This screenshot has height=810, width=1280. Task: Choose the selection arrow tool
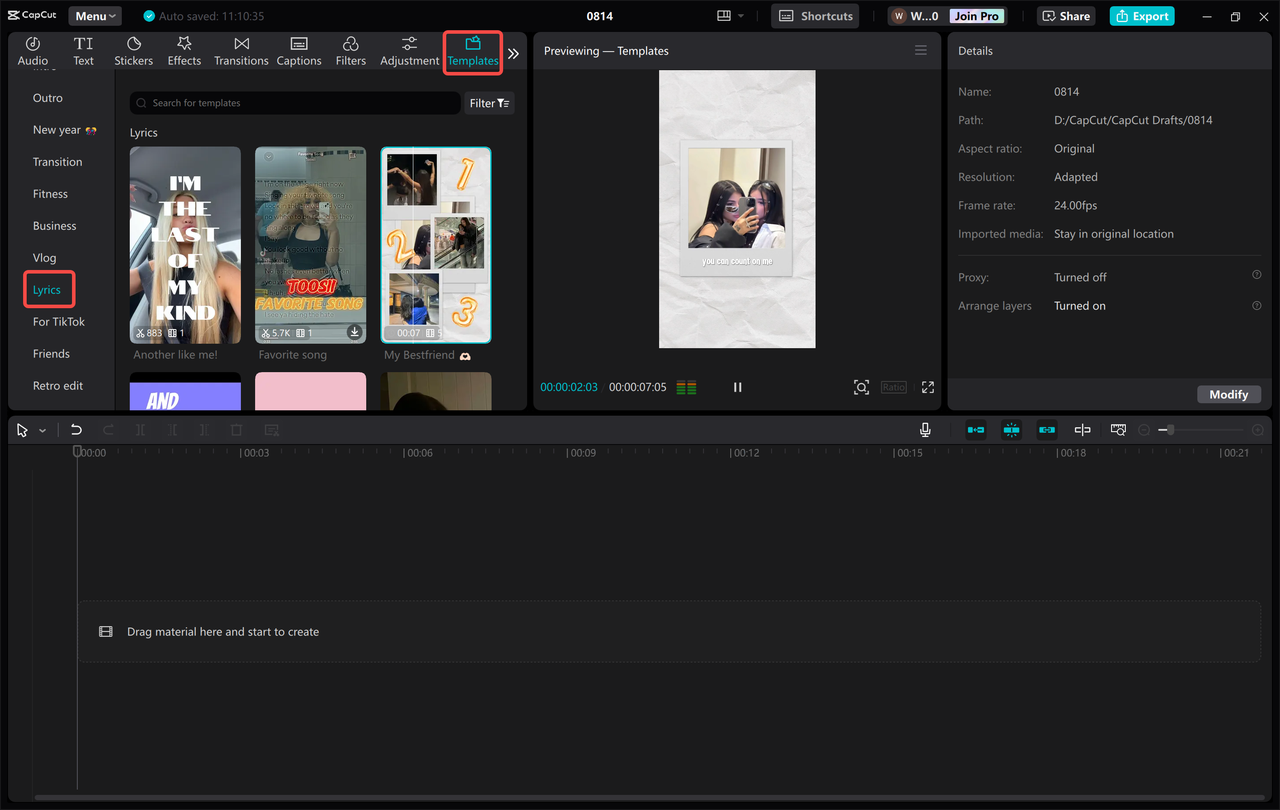23,430
